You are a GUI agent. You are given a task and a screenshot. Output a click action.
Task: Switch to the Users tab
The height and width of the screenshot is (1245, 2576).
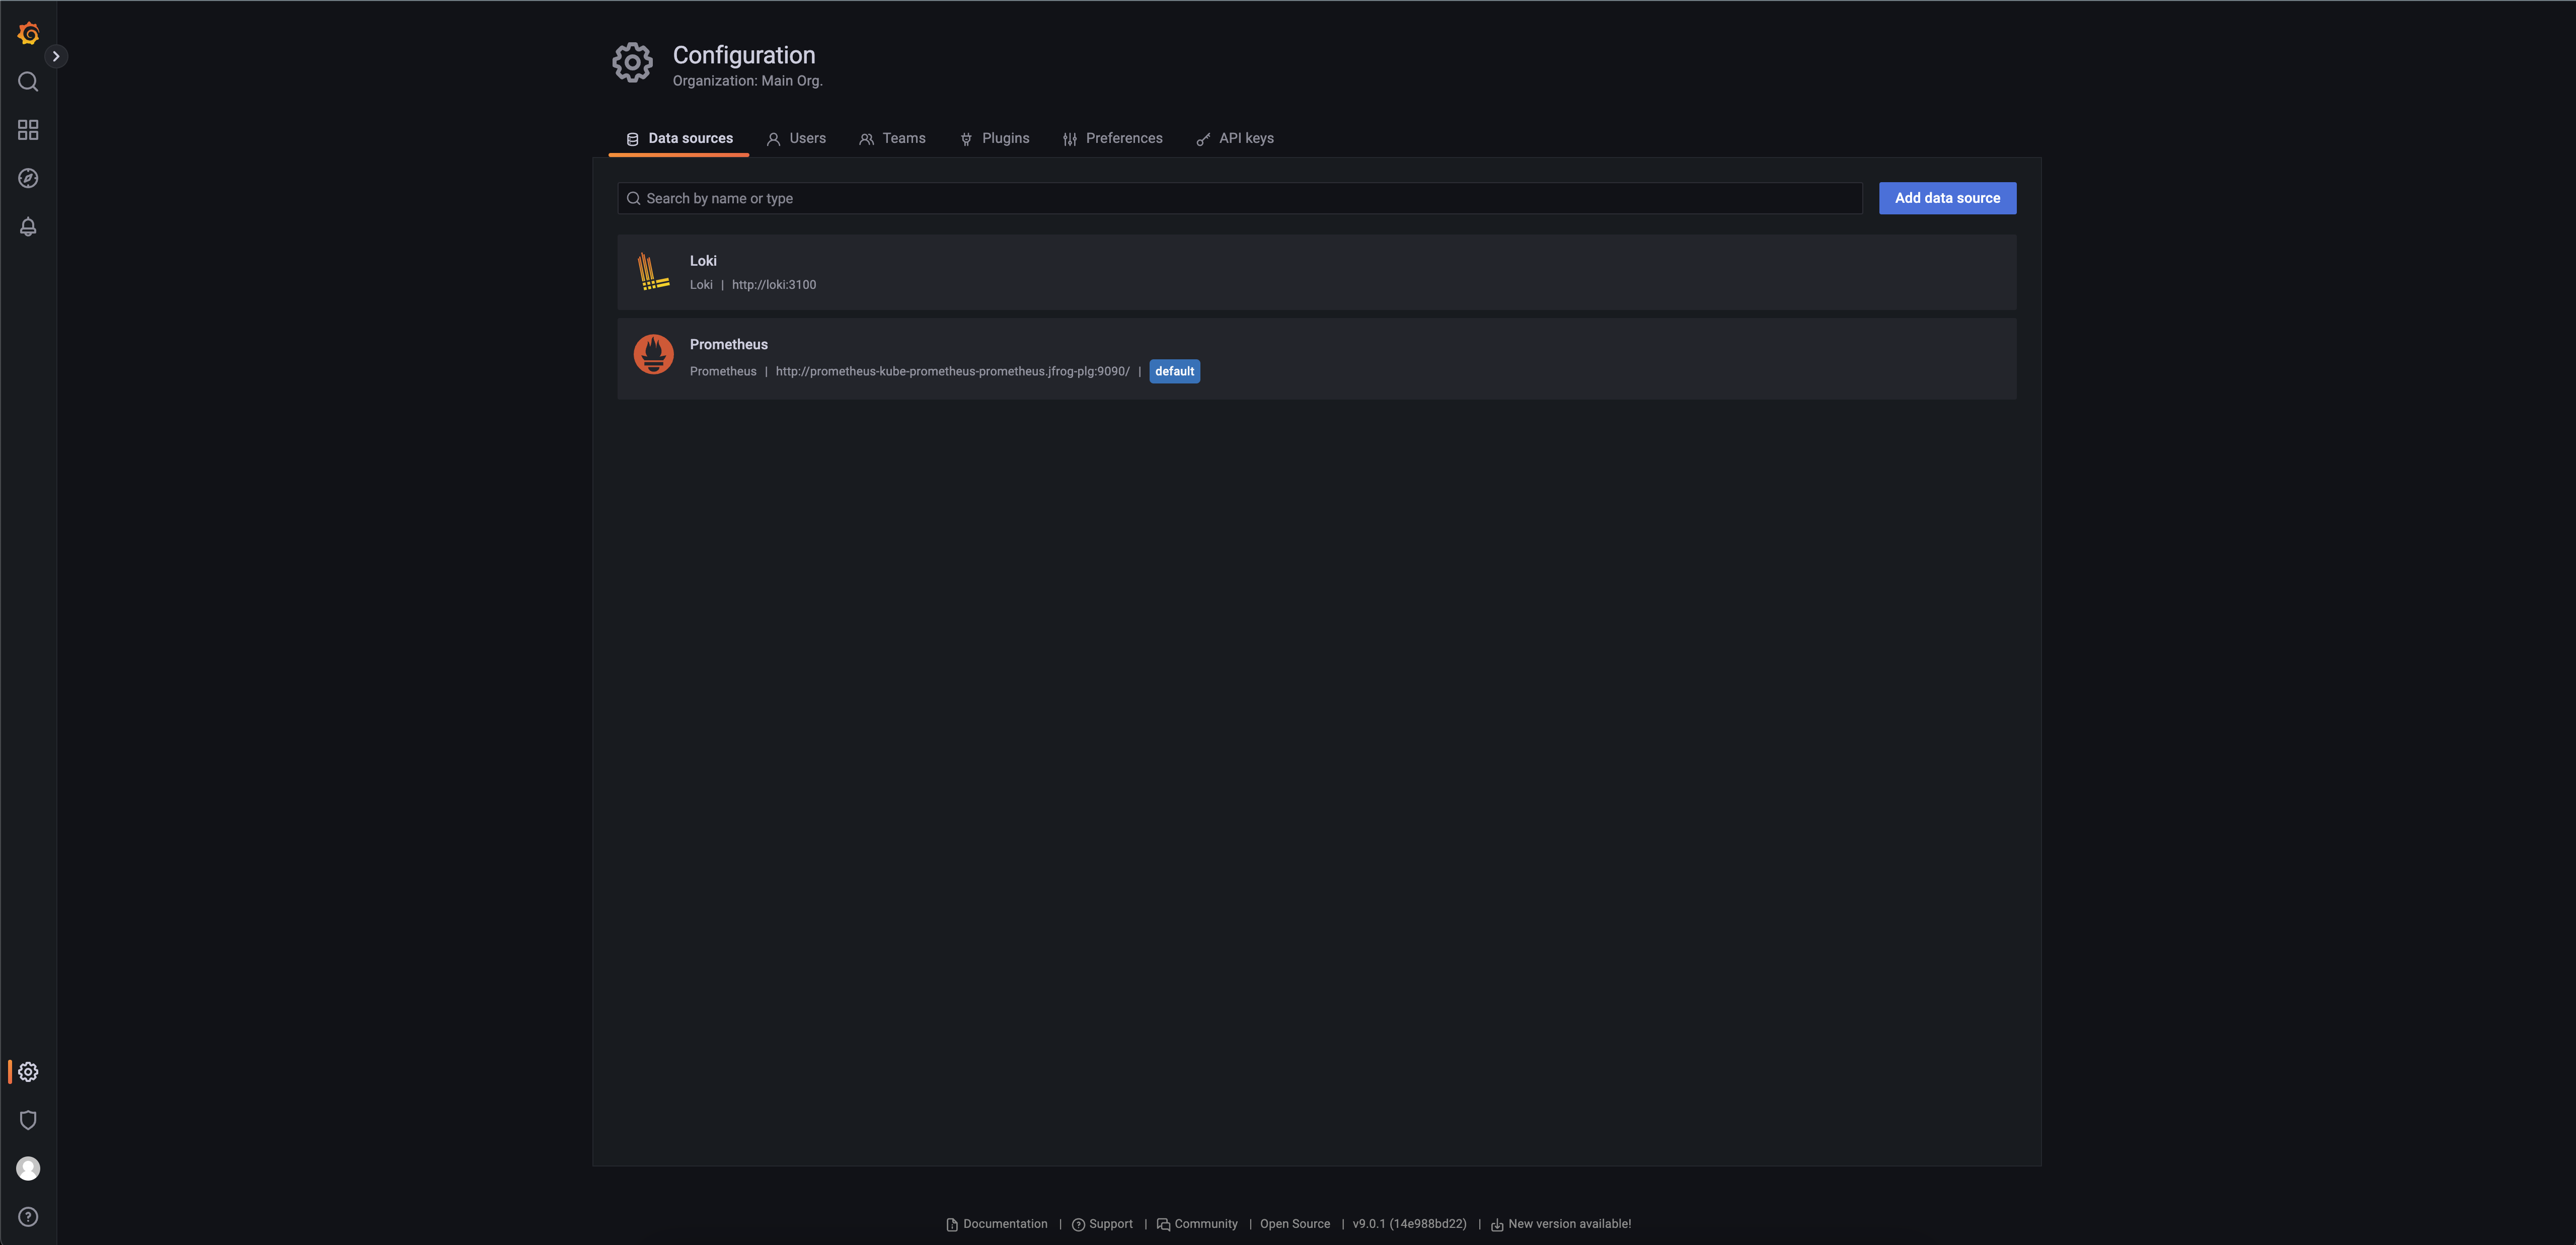796,138
